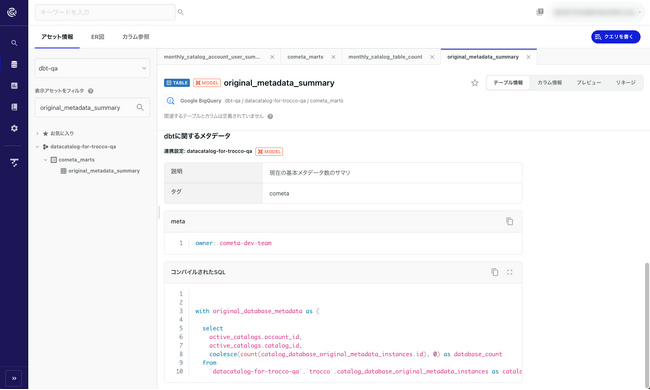
Task: Click the TABLE badge
Action: (x=177, y=83)
